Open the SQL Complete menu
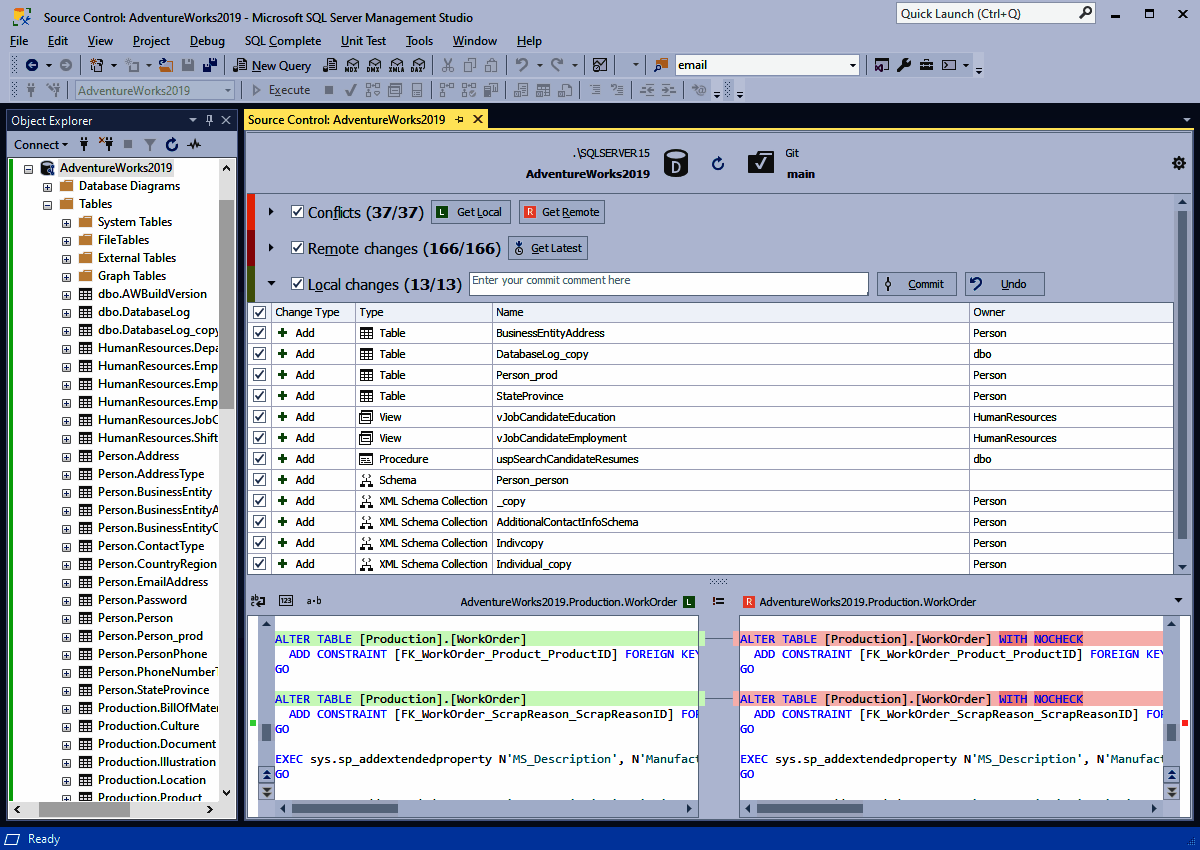The height and width of the screenshot is (850, 1200). 282,41
